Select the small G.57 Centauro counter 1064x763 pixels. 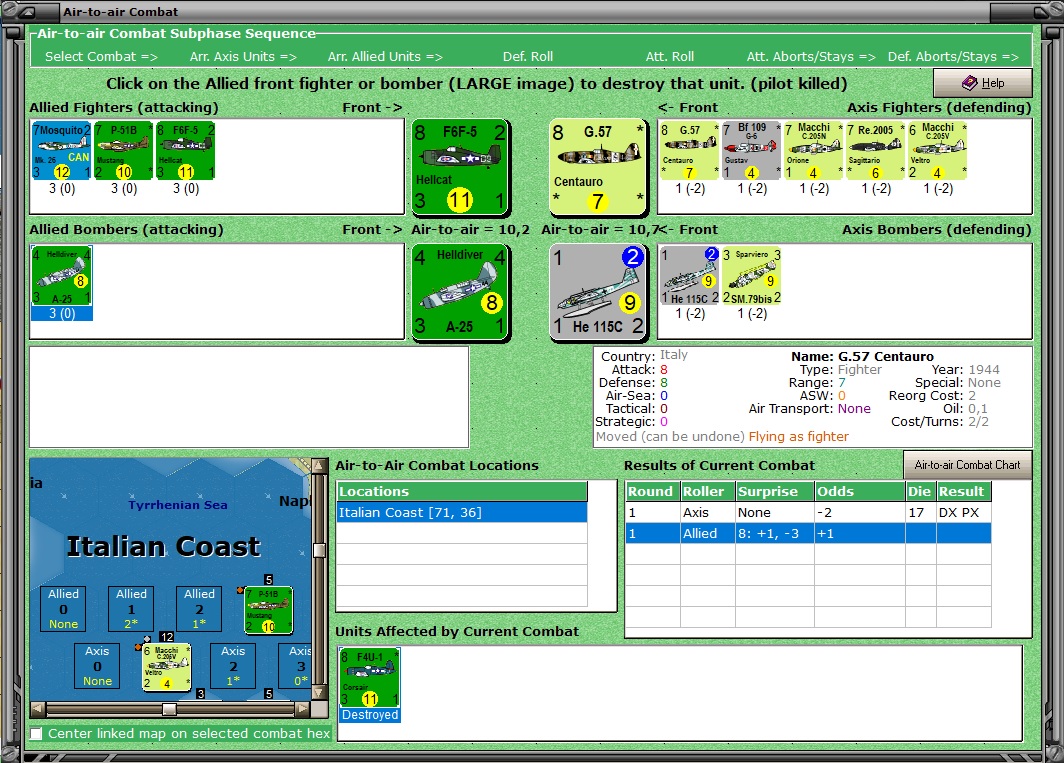(x=689, y=151)
